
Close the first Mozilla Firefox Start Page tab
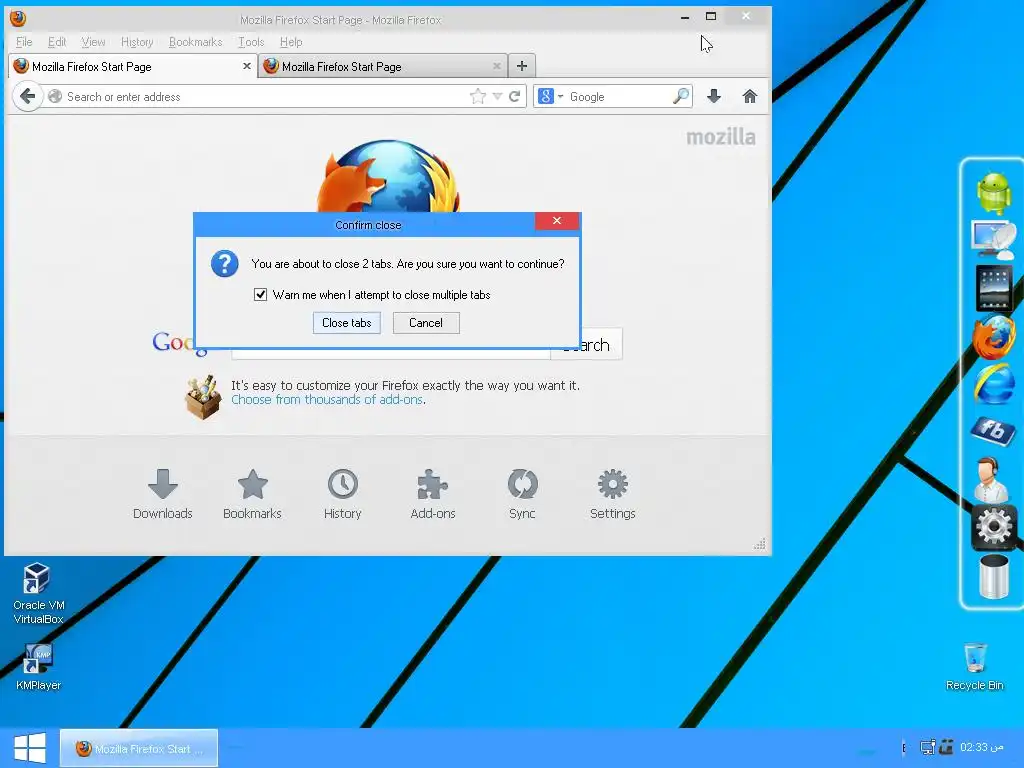tap(247, 66)
